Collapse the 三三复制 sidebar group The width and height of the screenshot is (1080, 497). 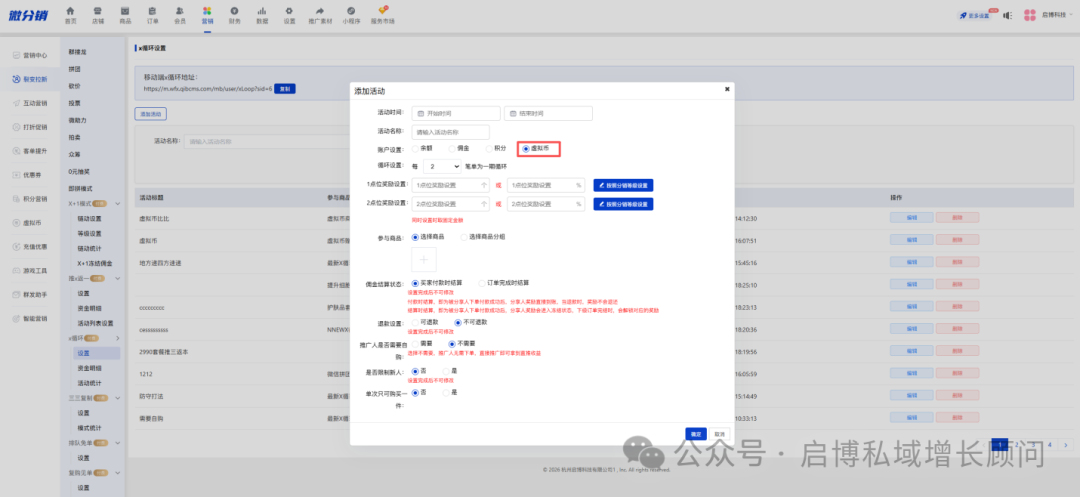118,398
